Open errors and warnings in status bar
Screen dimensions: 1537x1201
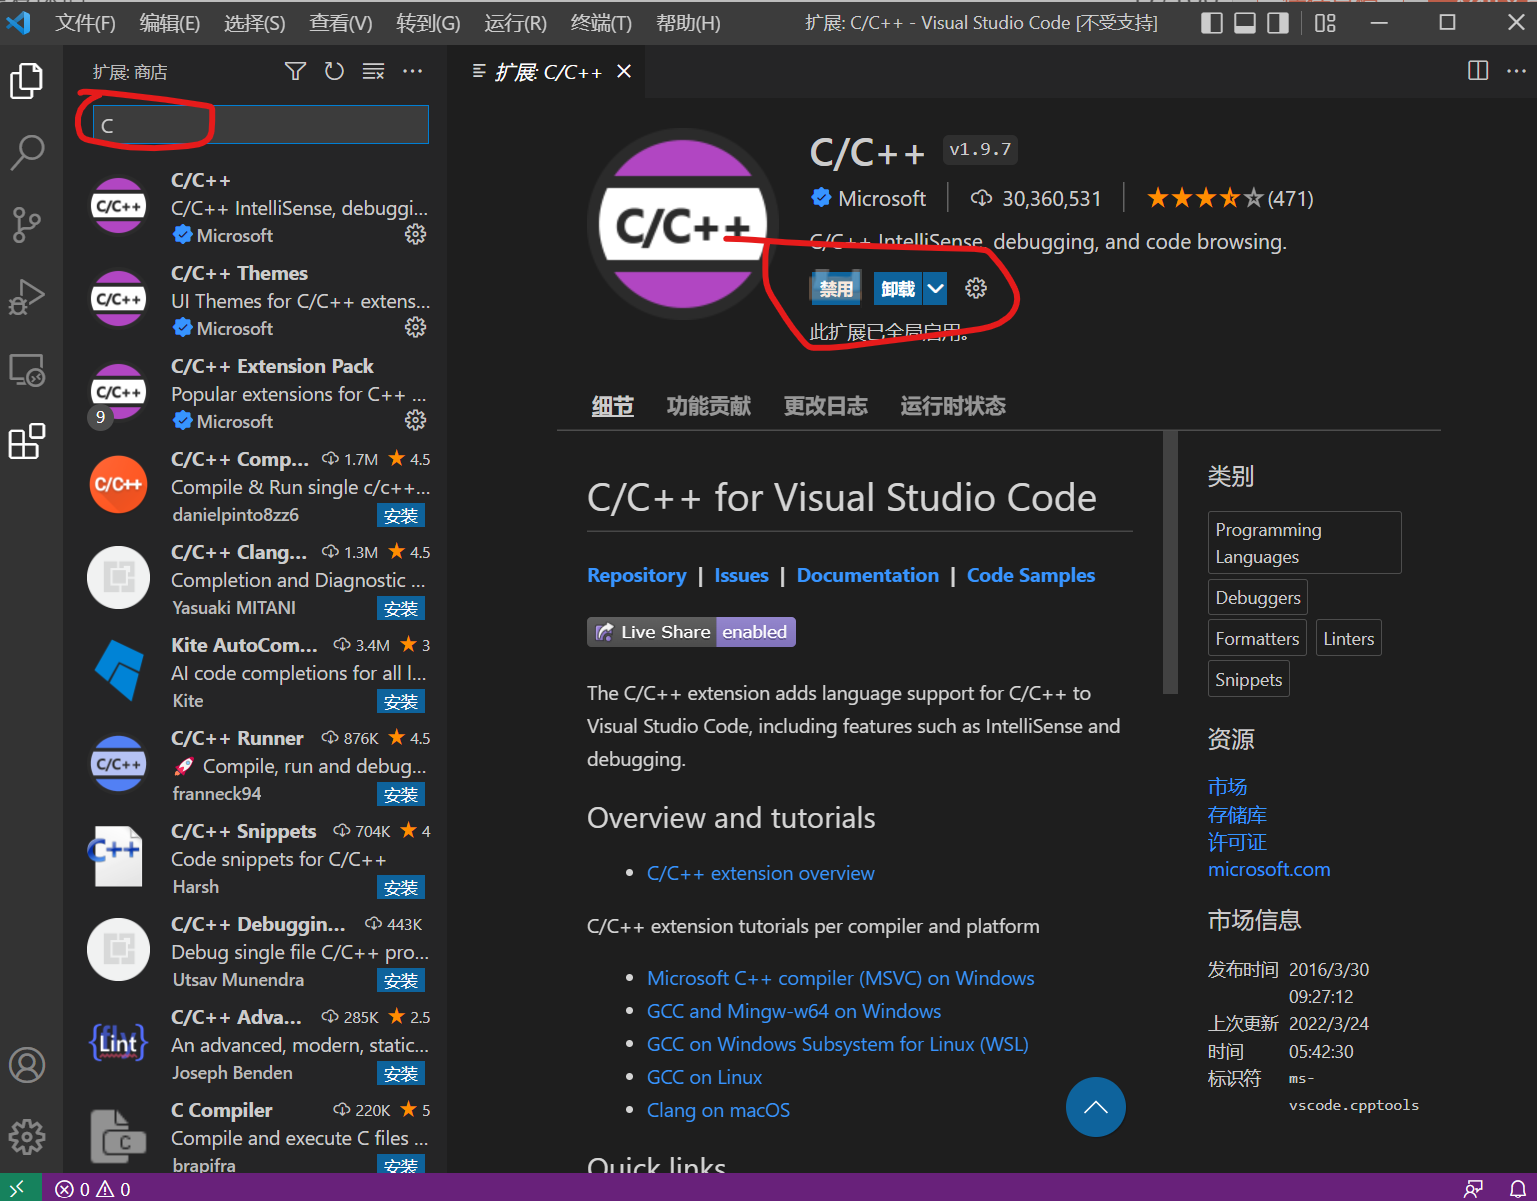point(93,1189)
